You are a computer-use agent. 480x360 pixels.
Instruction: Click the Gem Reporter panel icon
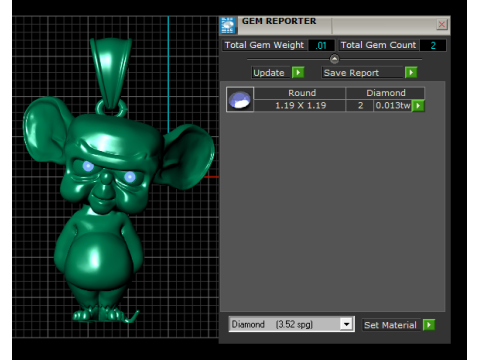(x=228, y=25)
